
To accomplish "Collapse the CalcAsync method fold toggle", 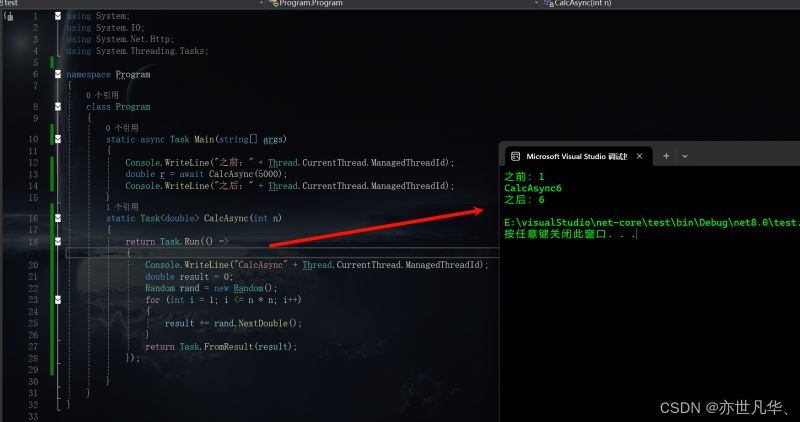I will click(58, 218).
